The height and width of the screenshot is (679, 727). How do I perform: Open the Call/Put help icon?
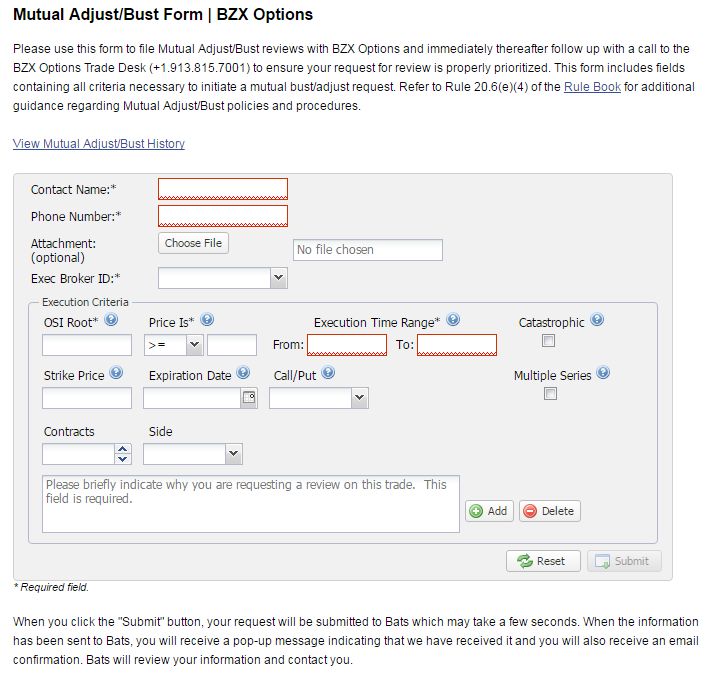coord(328,372)
